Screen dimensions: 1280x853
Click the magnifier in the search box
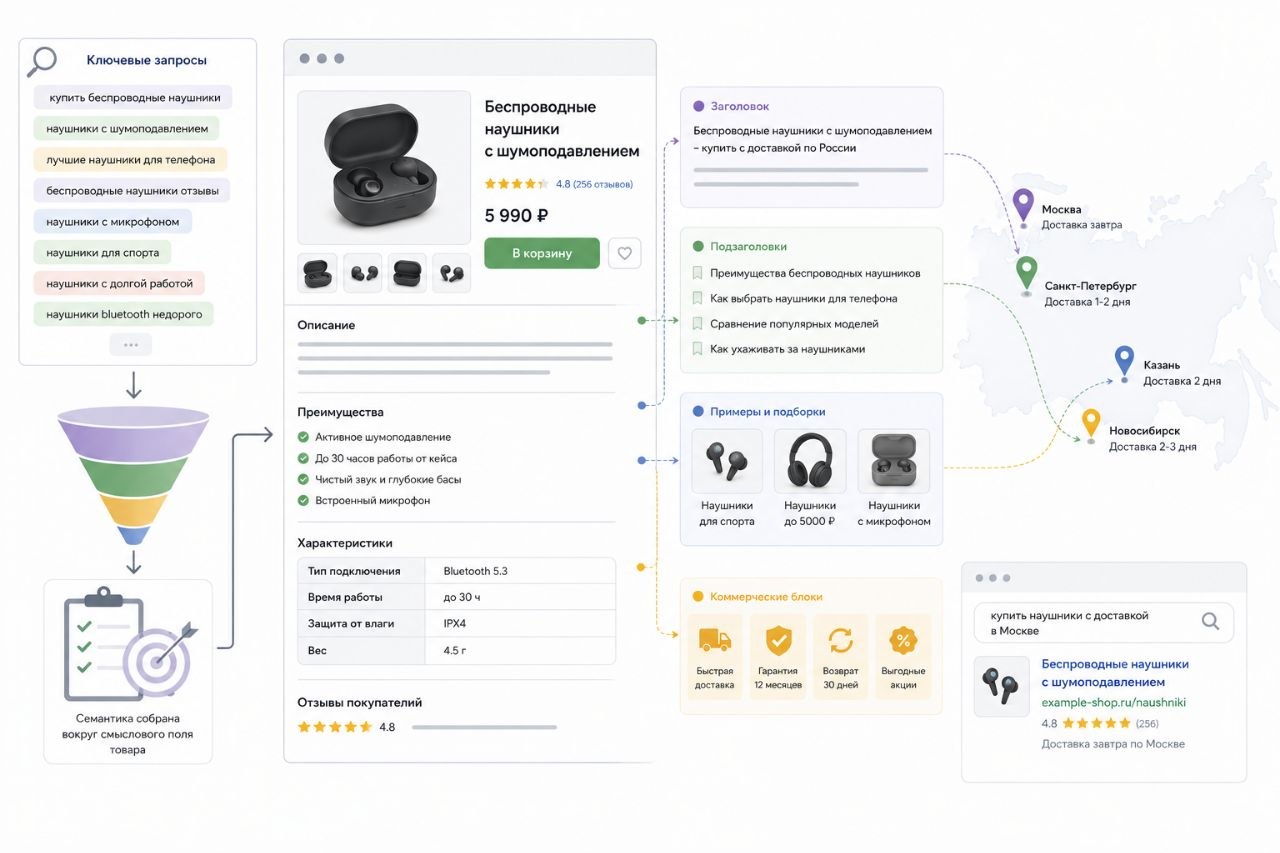click(x=1210, y=621)
